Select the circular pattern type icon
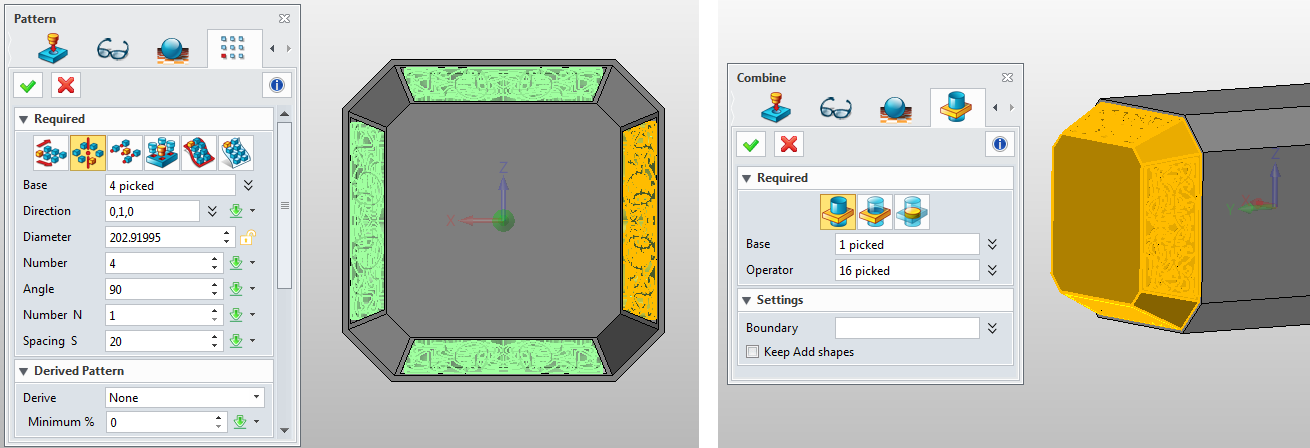The image size is (1310, 448). pyautogui.click(x=88, y=153)
